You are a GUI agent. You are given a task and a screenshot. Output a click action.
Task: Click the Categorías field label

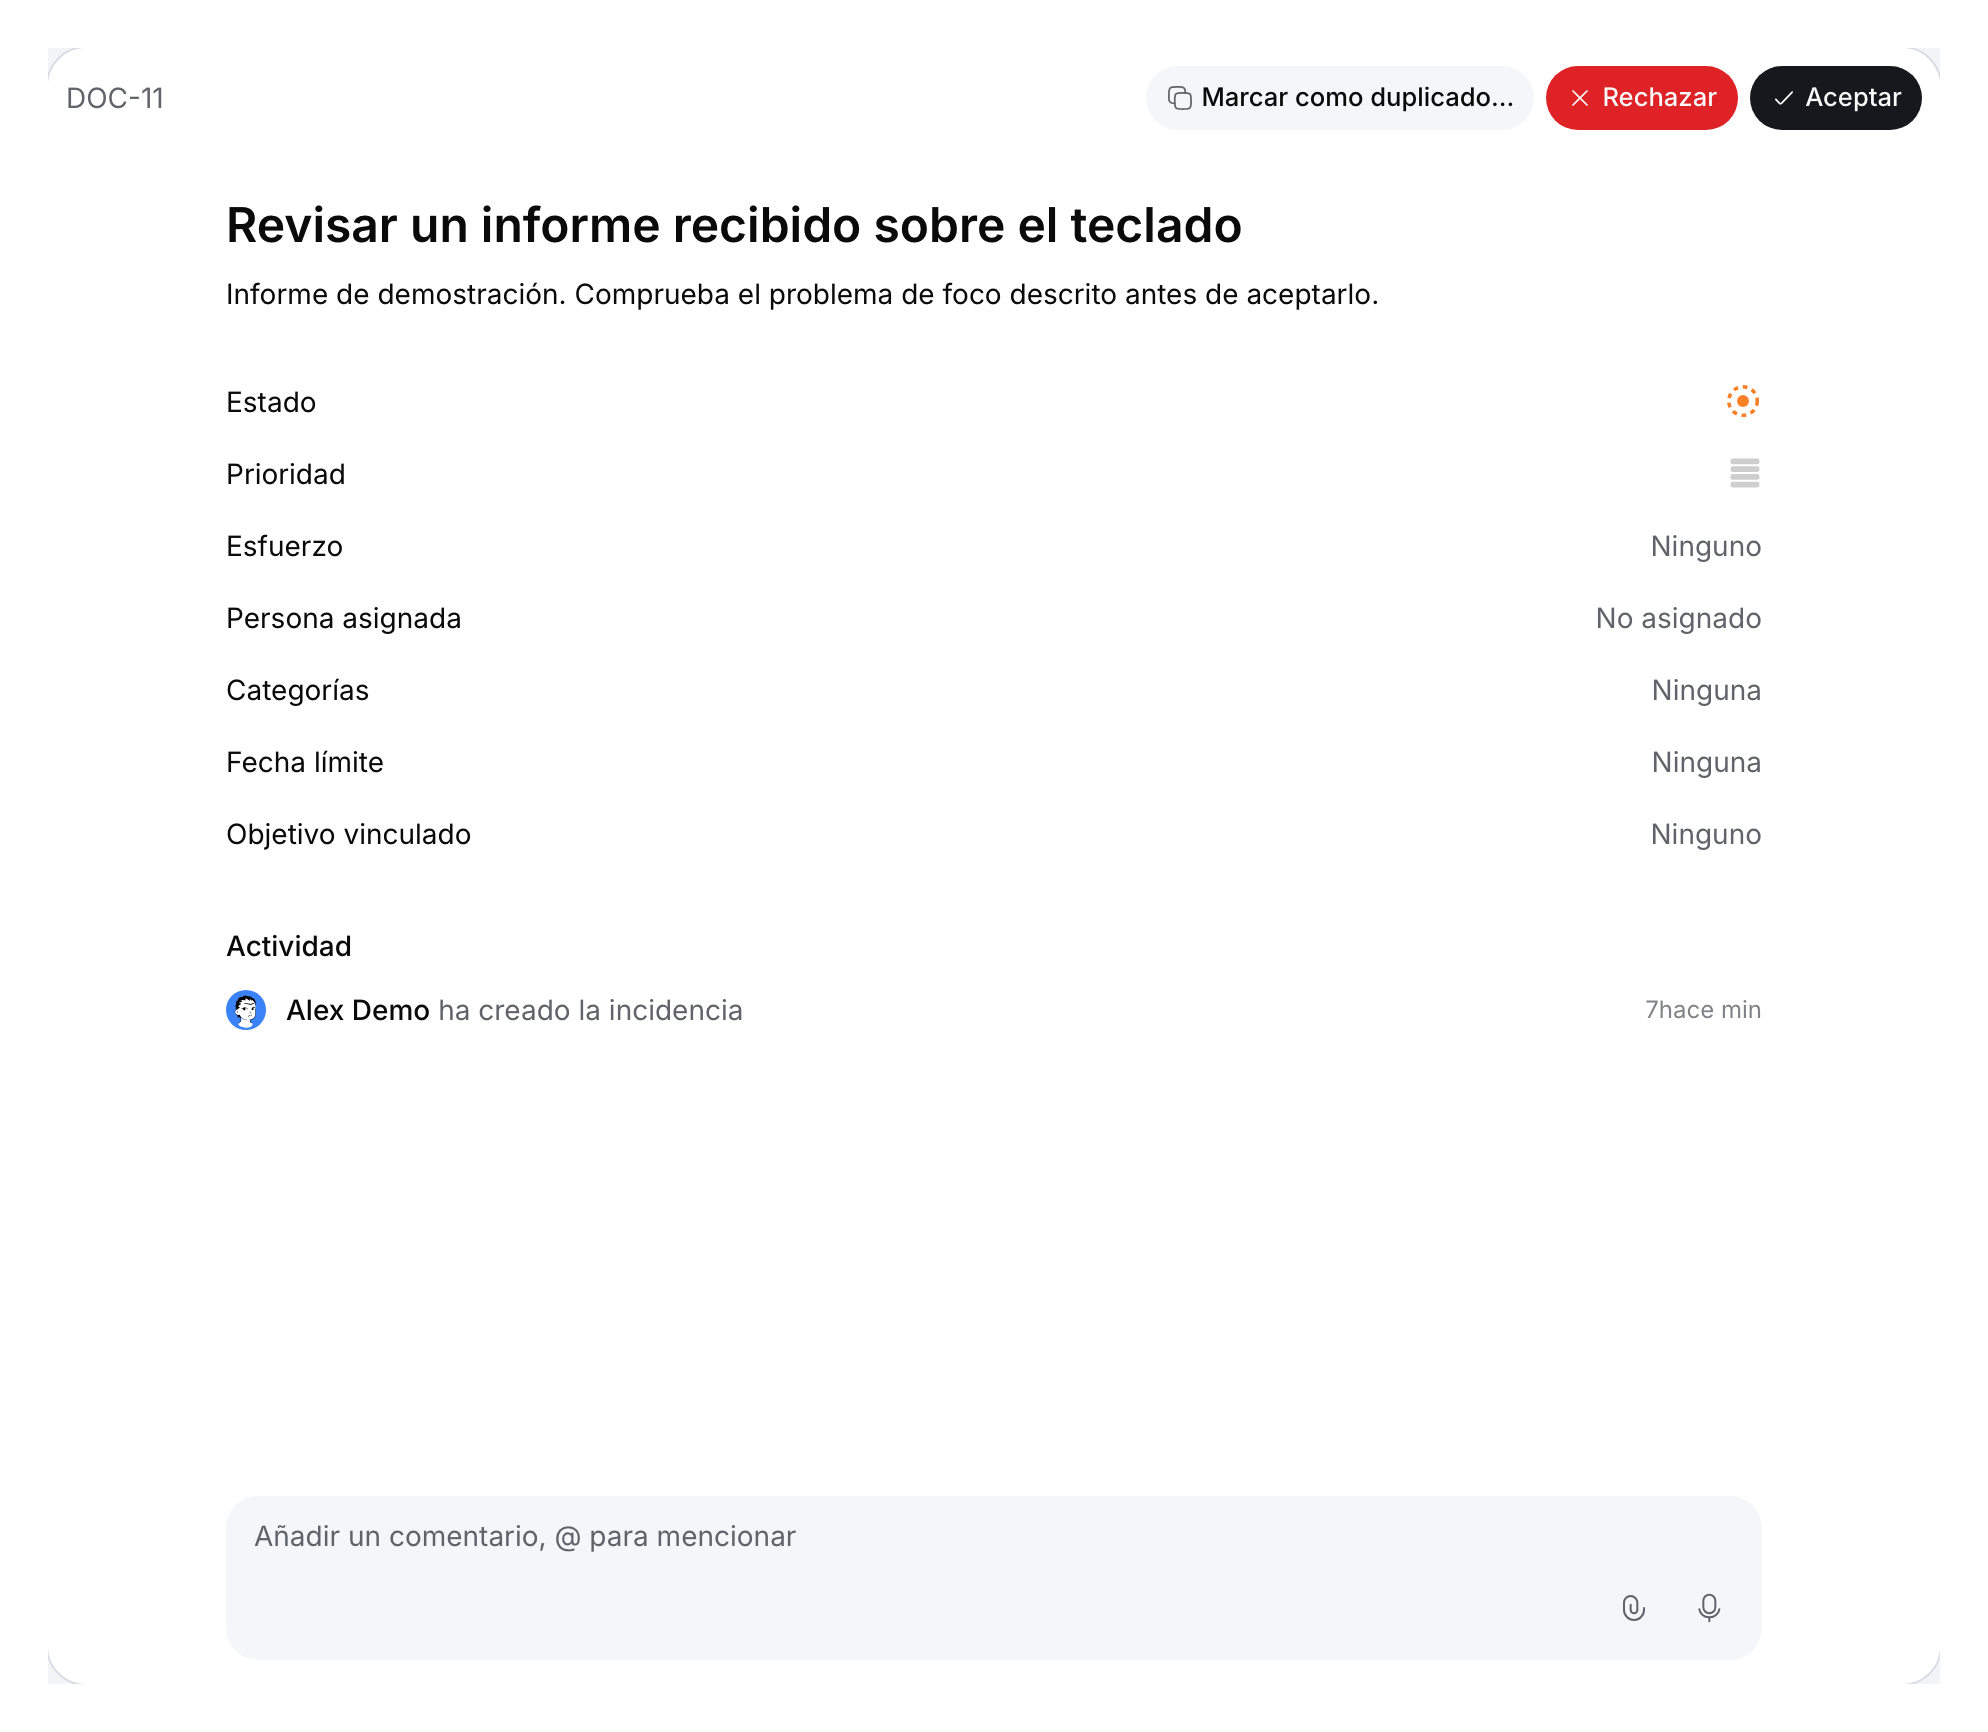point(298,690)
